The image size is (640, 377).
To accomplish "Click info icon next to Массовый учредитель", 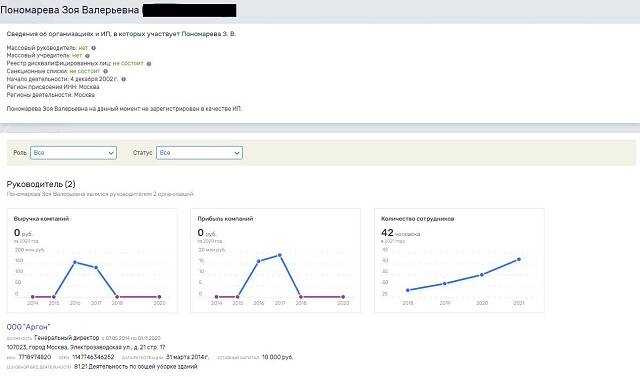I will click(87, 55).
